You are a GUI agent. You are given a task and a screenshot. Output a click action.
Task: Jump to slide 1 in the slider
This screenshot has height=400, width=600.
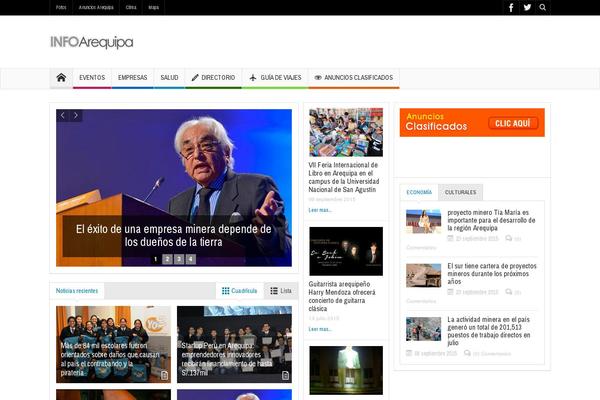tap(156, 259)
